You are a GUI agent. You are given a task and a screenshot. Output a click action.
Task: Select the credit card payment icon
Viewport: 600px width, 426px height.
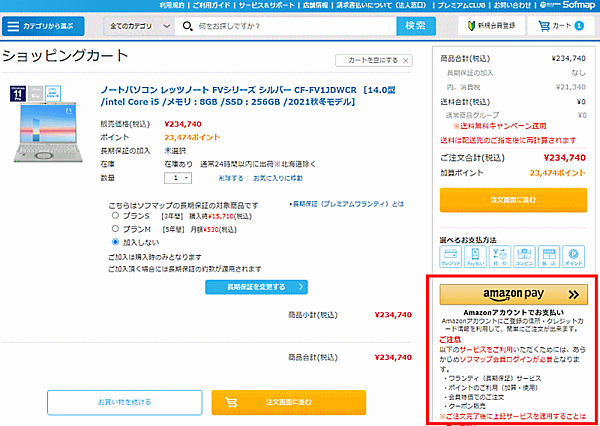click(451, 256)
